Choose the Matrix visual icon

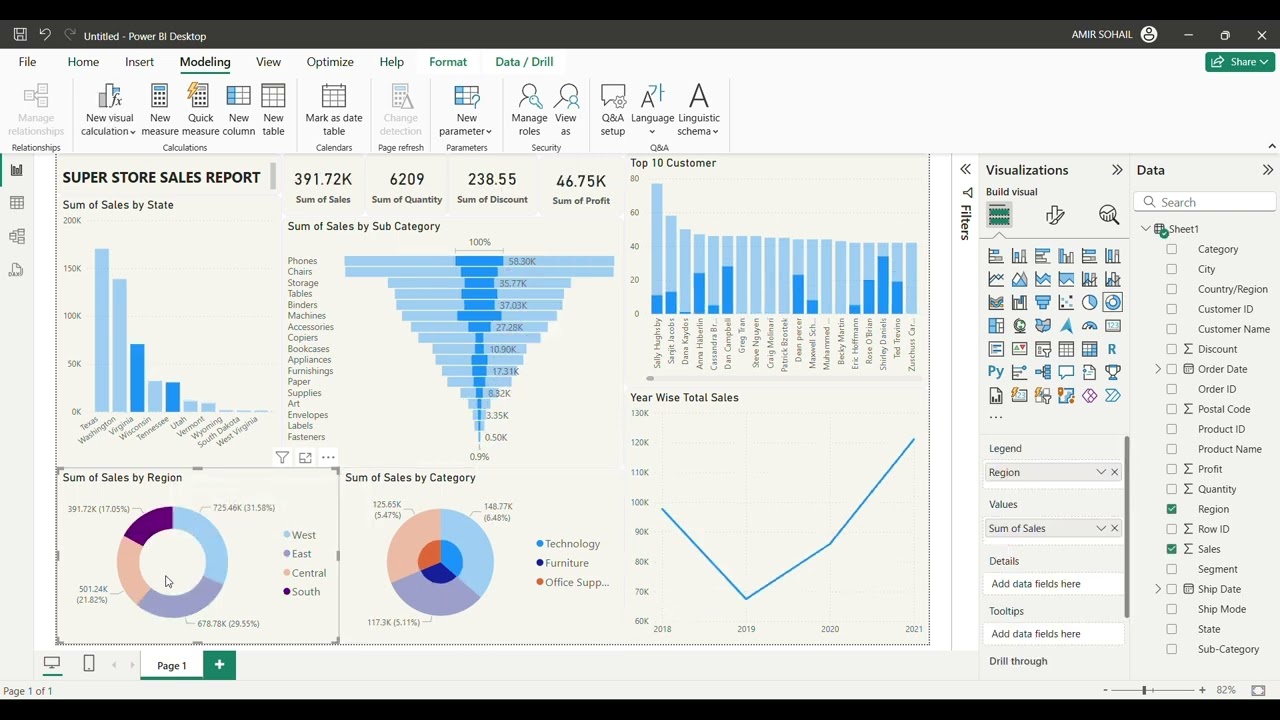[1089, 349]
